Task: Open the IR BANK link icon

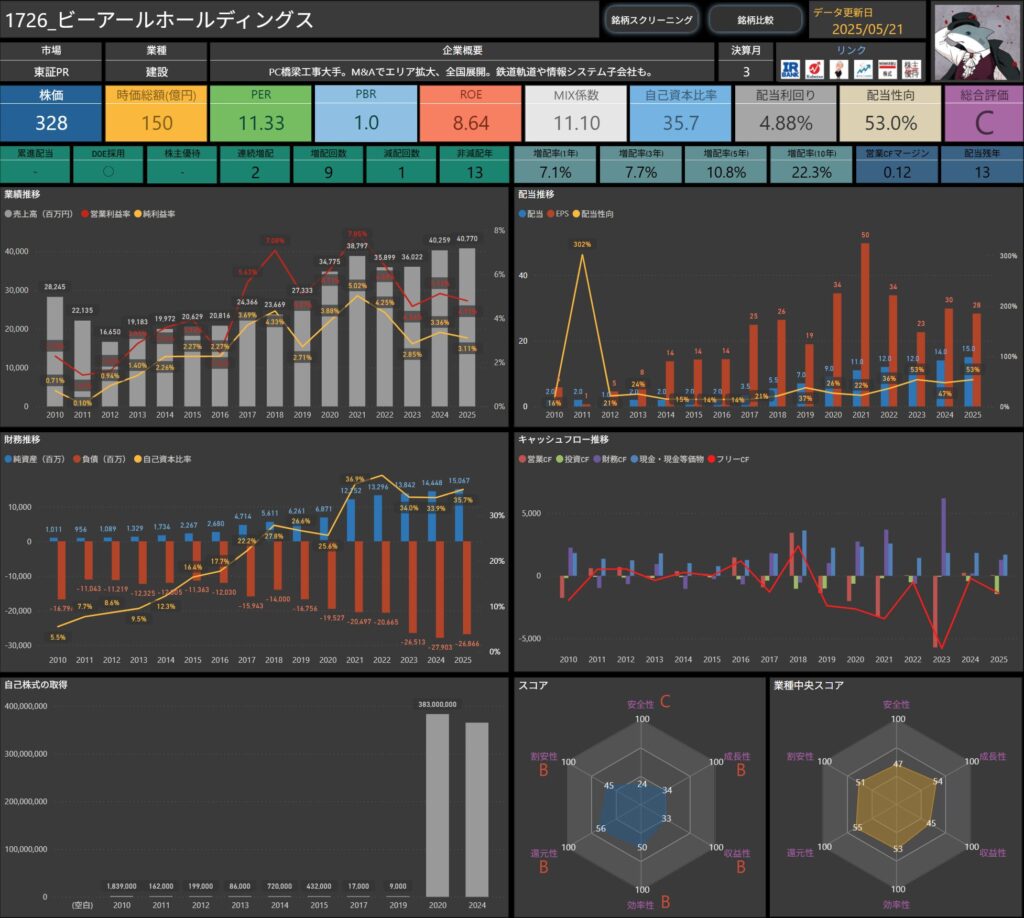Action: (790, 69)
